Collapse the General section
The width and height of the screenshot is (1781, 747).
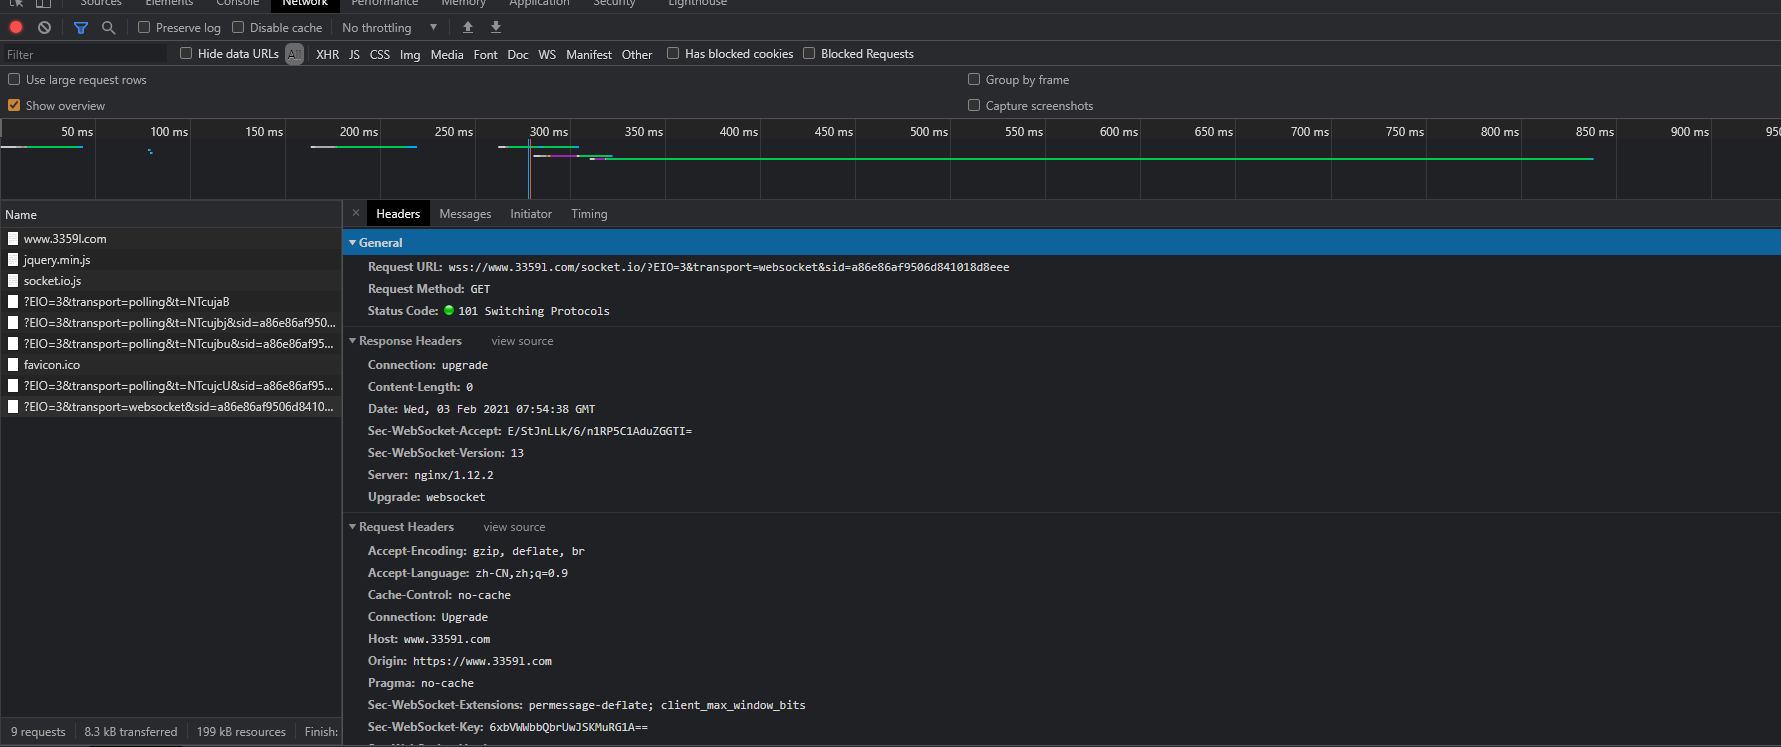pos(352,243)
